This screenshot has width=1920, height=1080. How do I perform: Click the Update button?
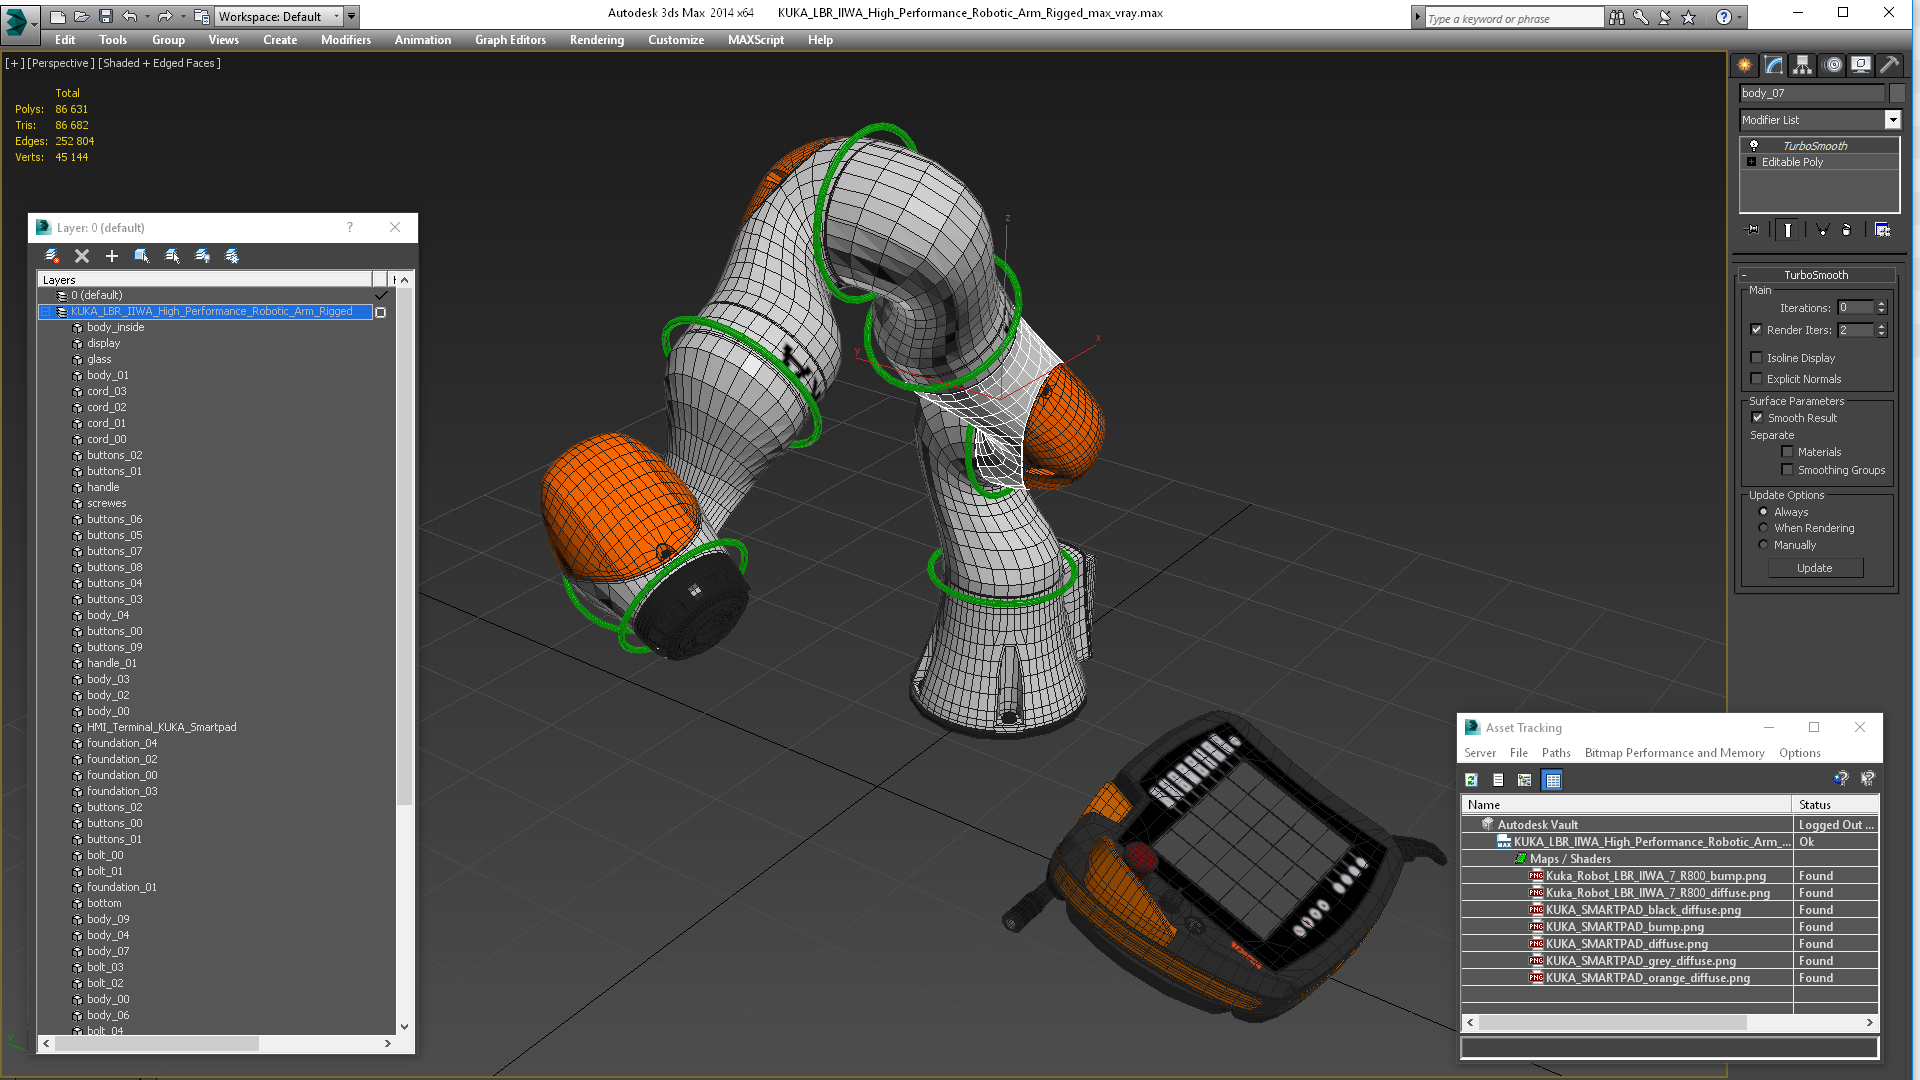coord(1815,568)
